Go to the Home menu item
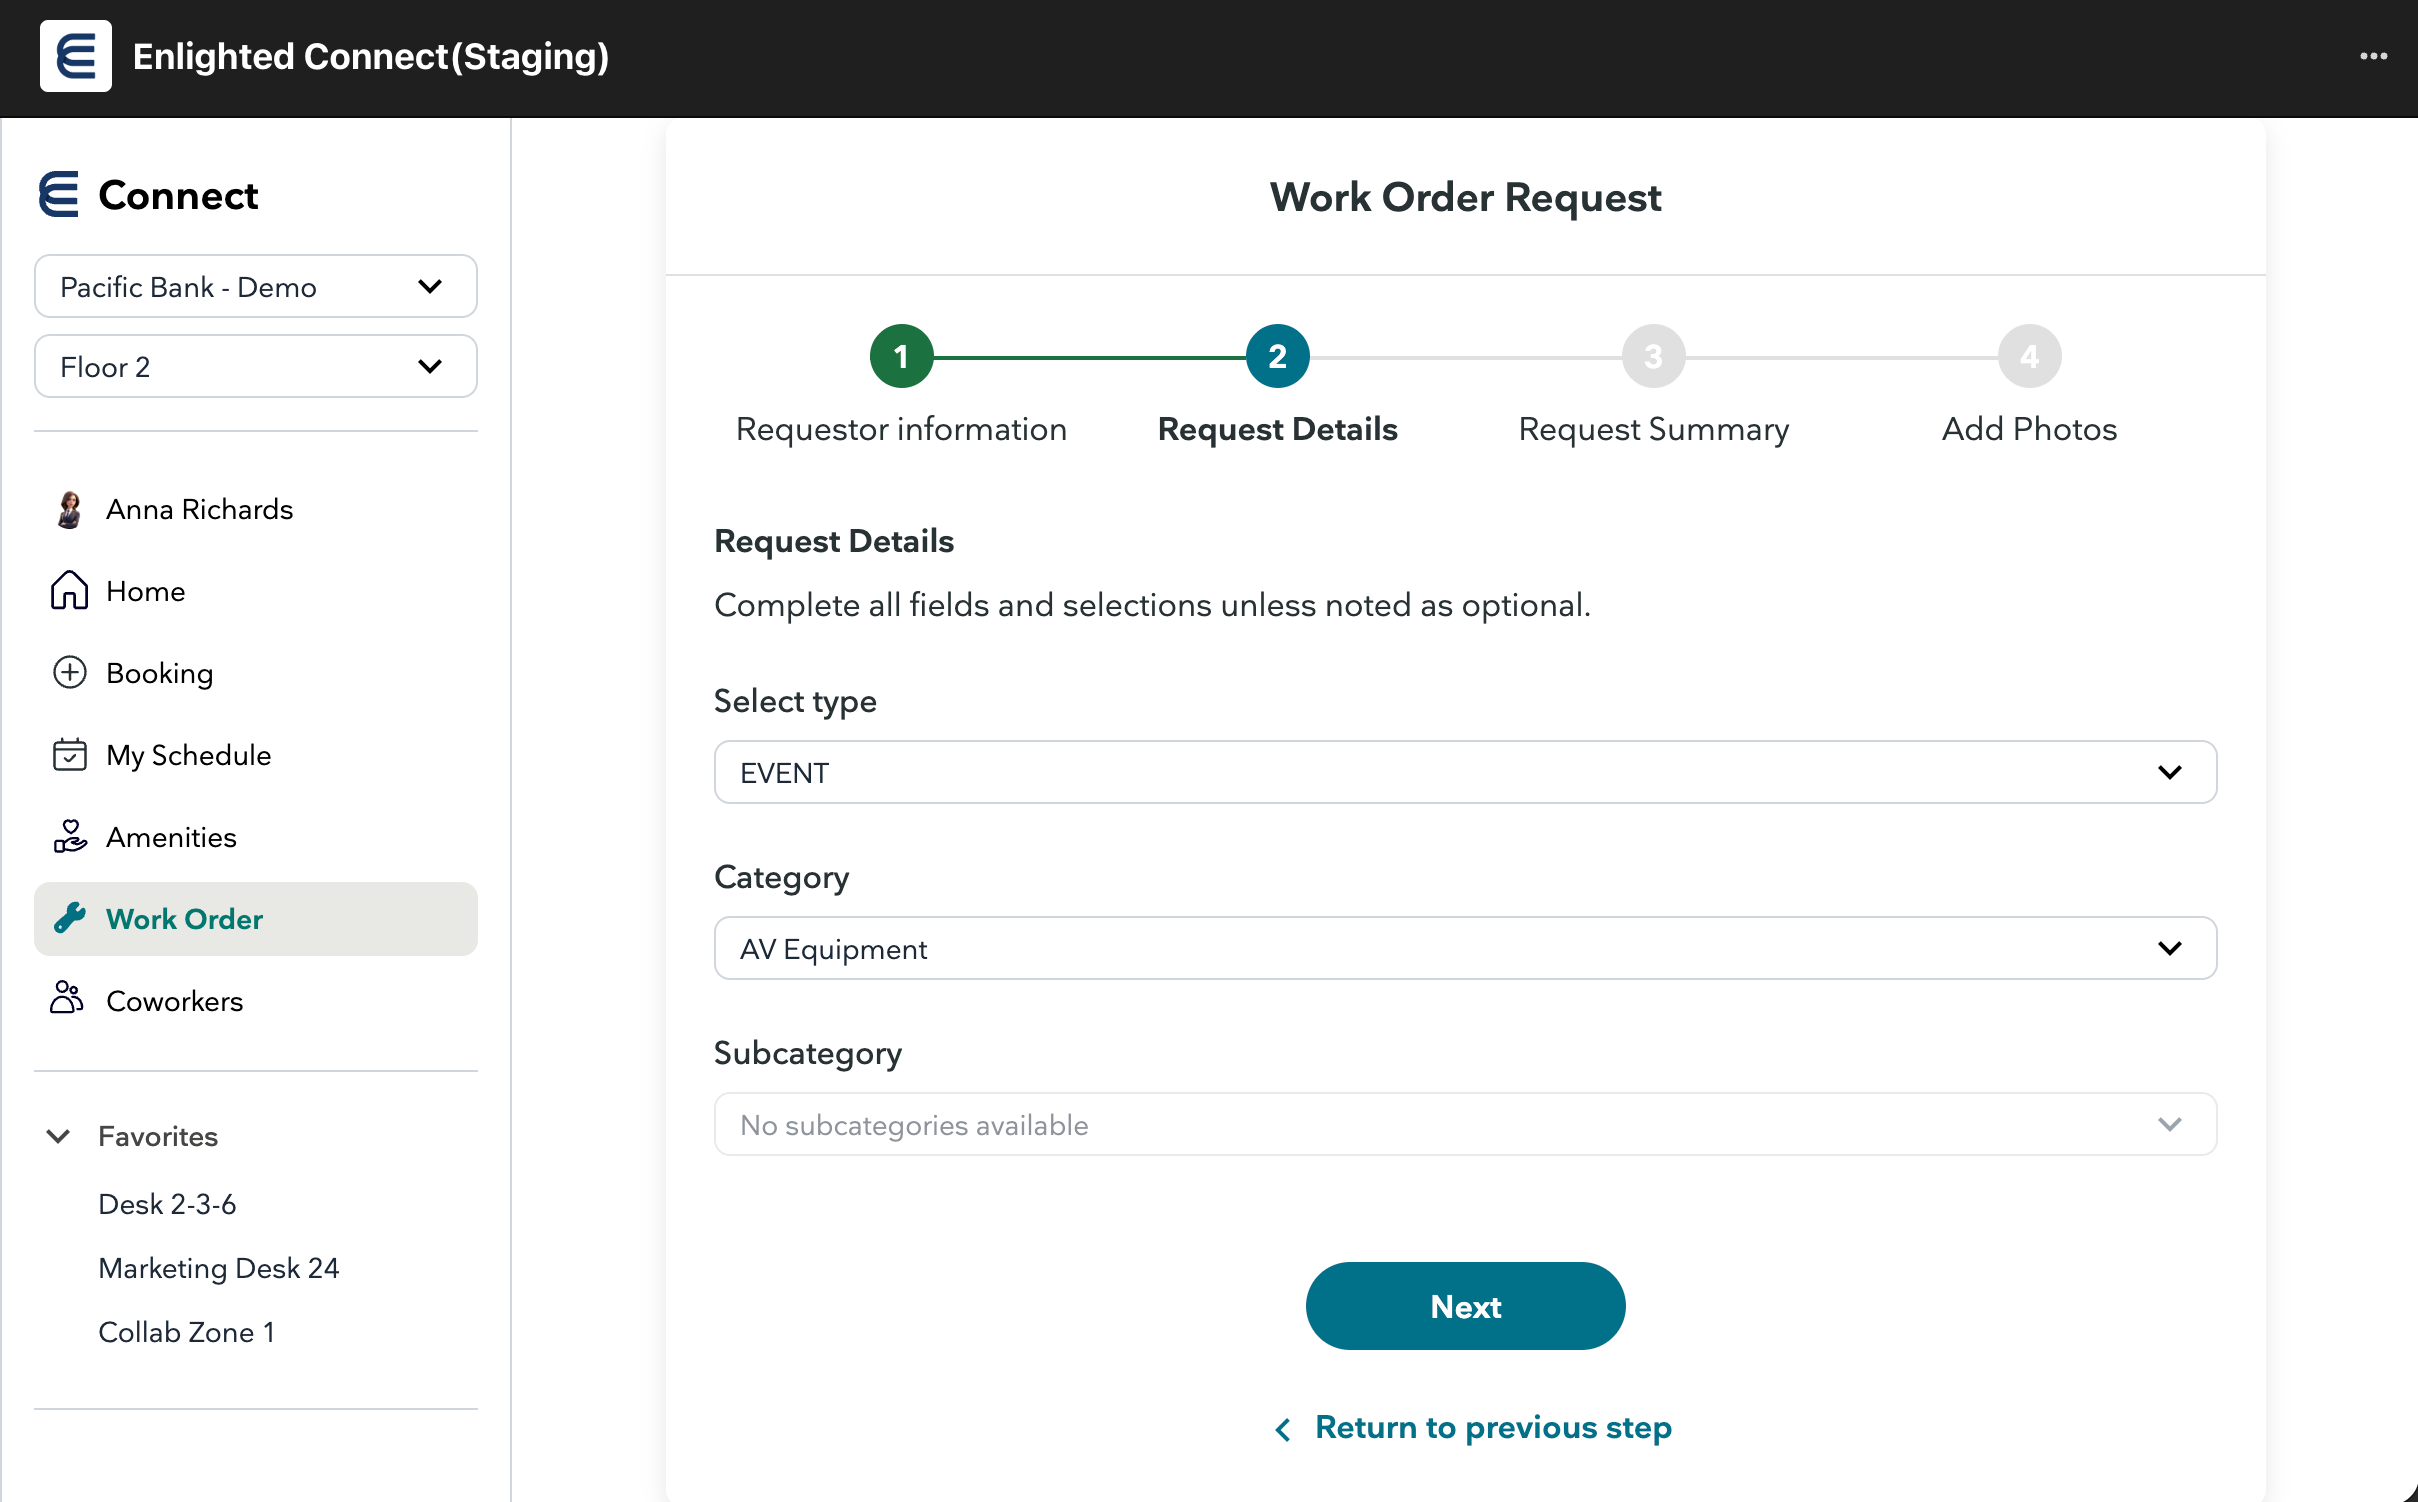This screenshot has height=1502, width=2418. pos(256,591)
